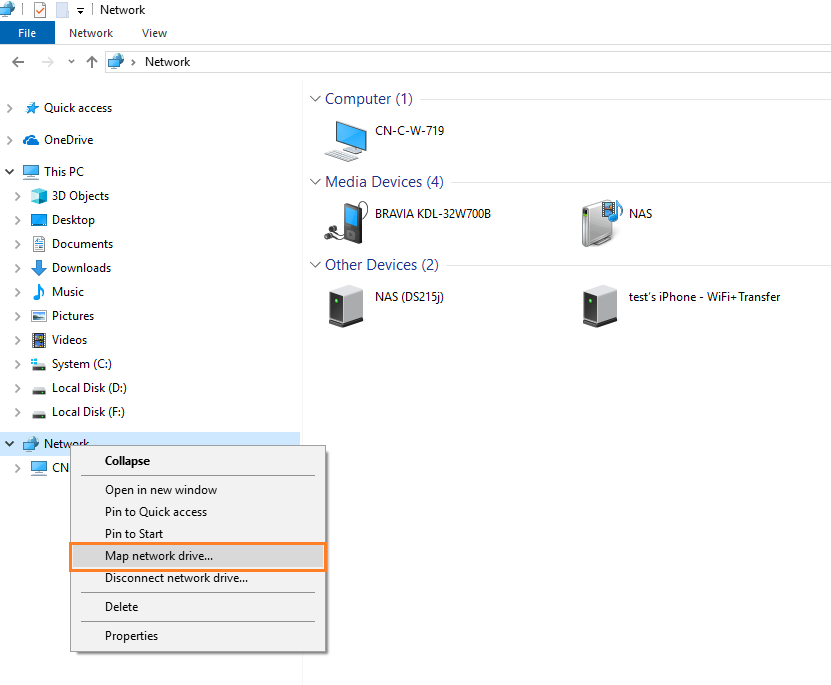Viewport: 831px width, 685px height.
Task: Select the CN-C-W-719 computer icon
Action: click(346, 141)
